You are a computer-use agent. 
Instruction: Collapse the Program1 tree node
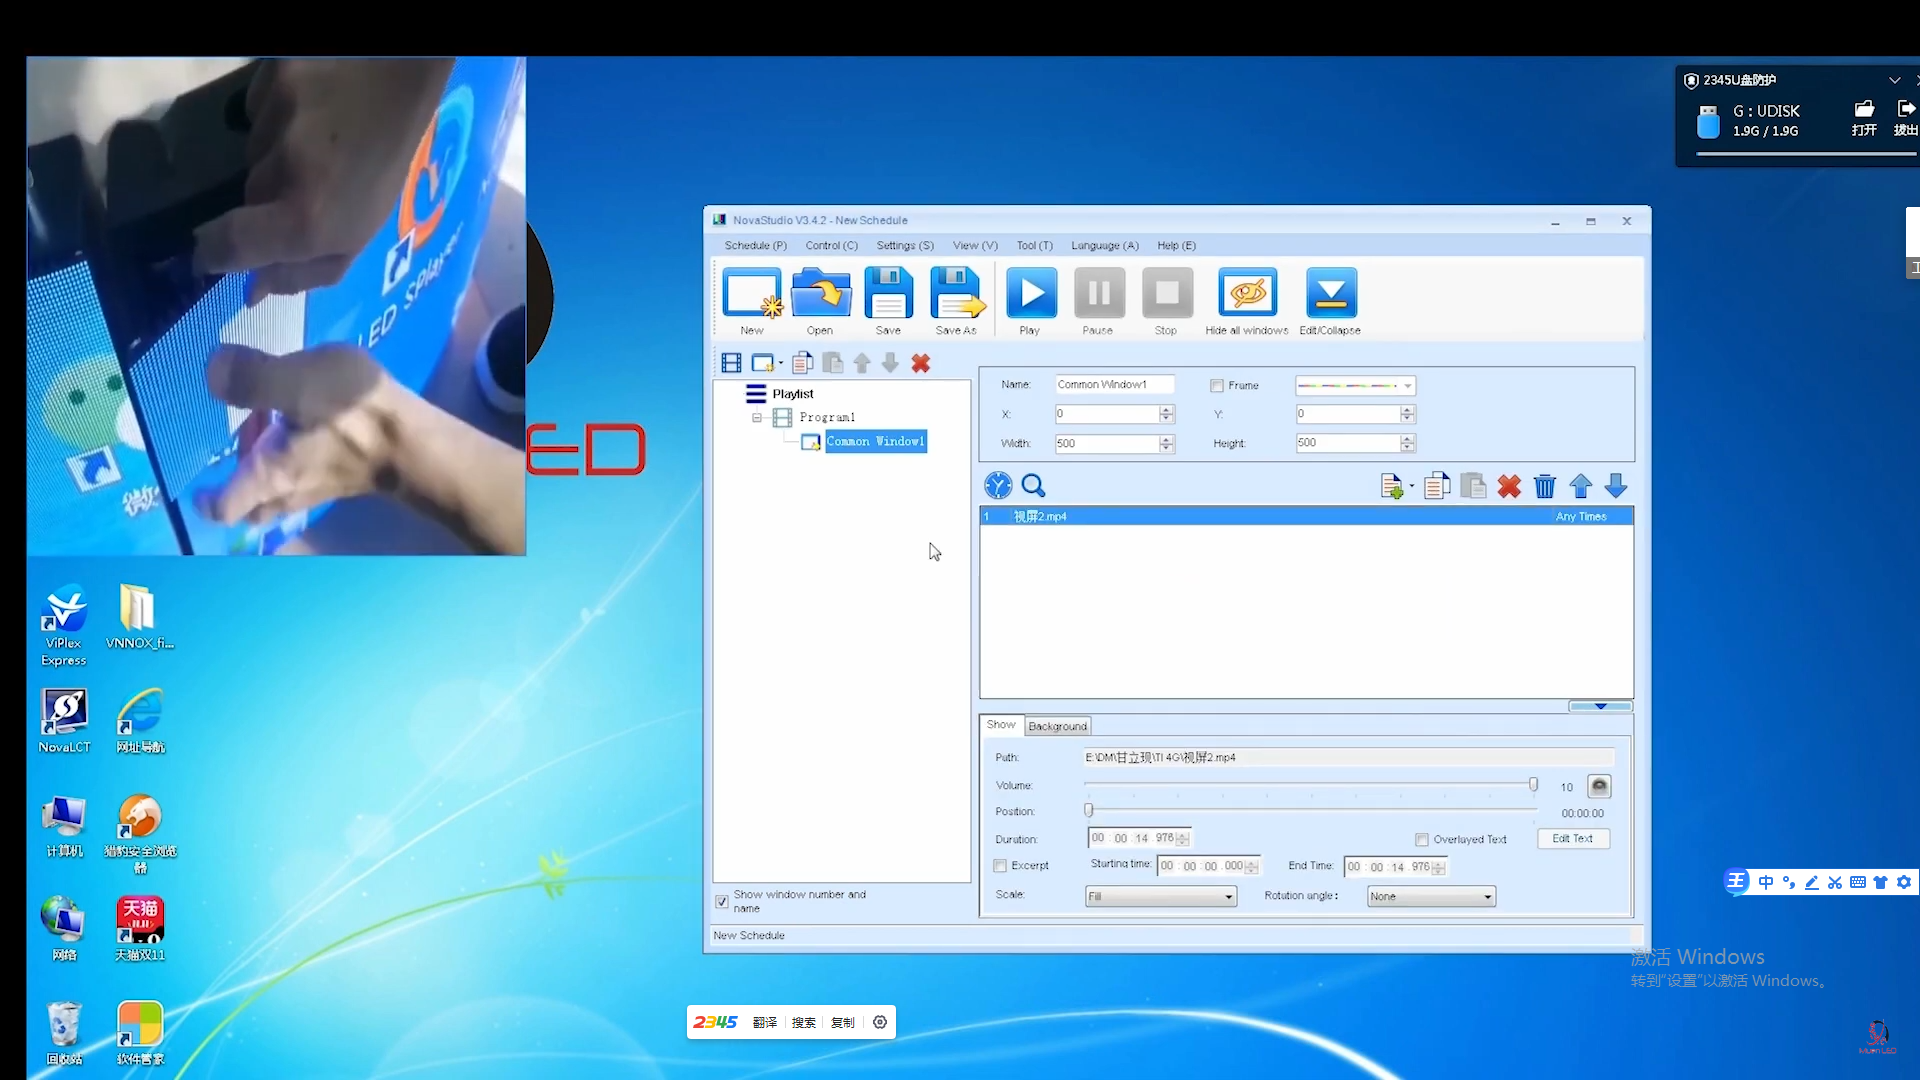757,418
